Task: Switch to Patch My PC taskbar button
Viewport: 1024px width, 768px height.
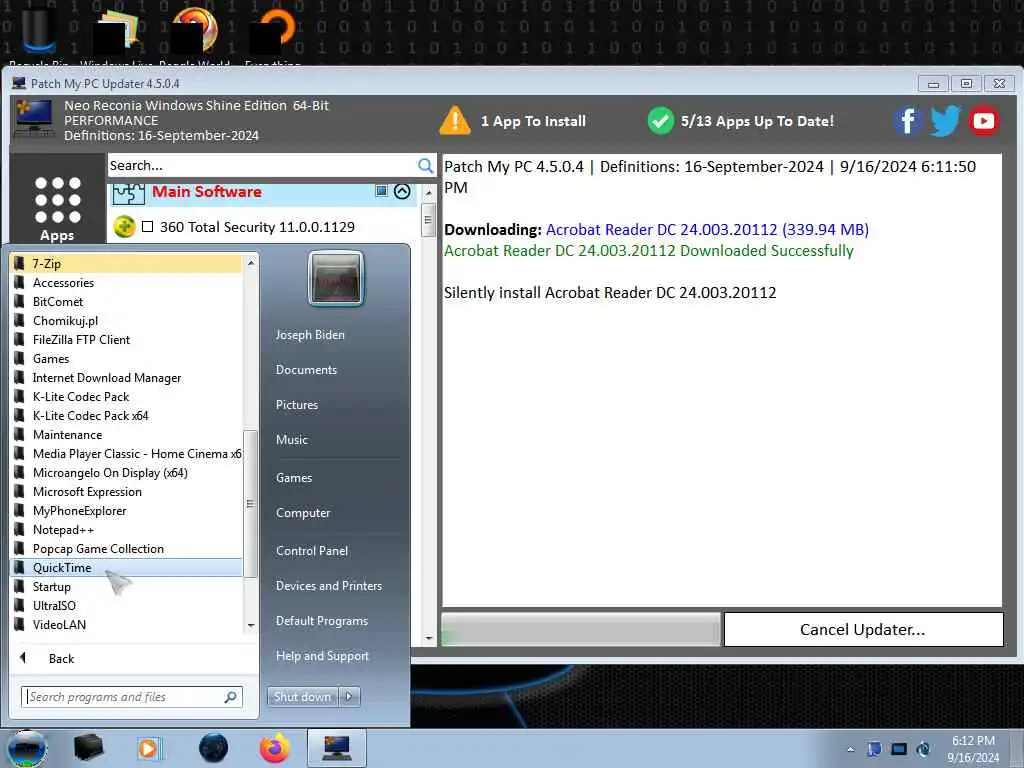Action: click(336, 748)
